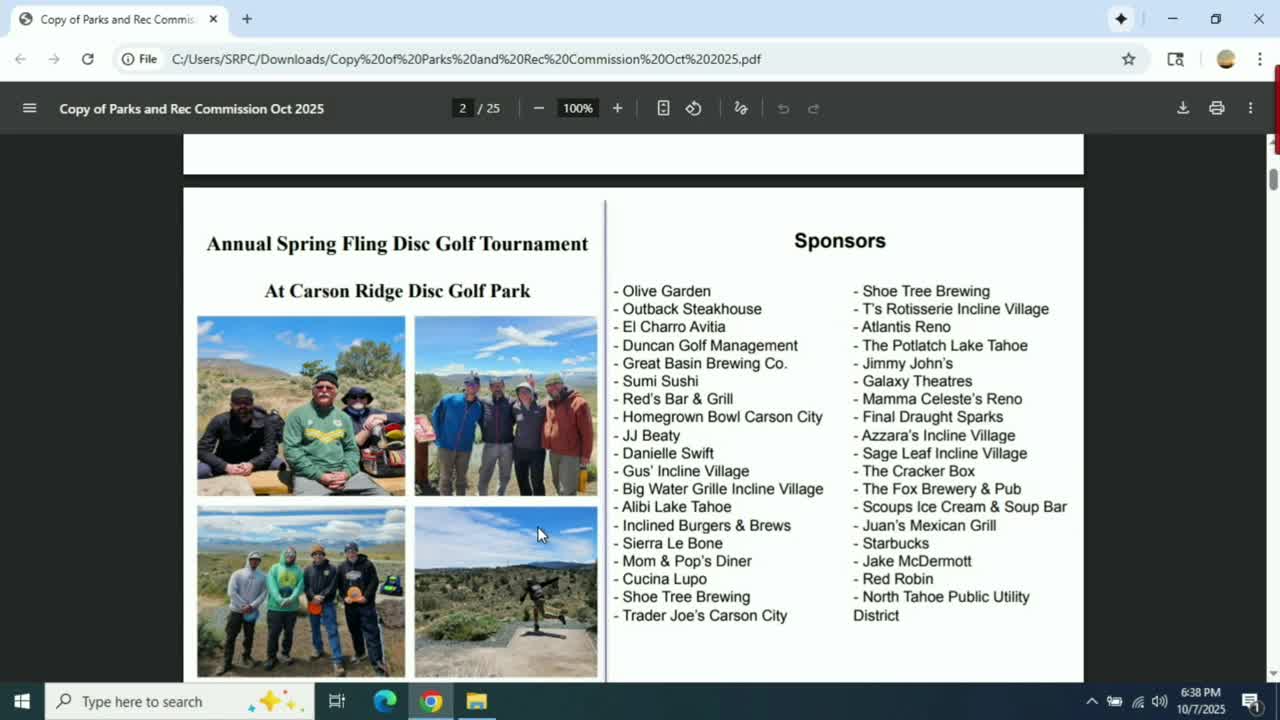The height and width of the screenshot is (720, 1280).
Task: Click the photo of four standing golfers
Action: coord(506,406)
